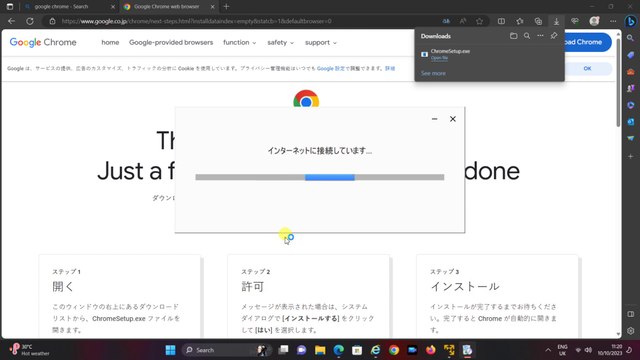Go to home in Chrome site navigation
The width and height of the screenshot is (640, 360).
(x=110, y=42)
